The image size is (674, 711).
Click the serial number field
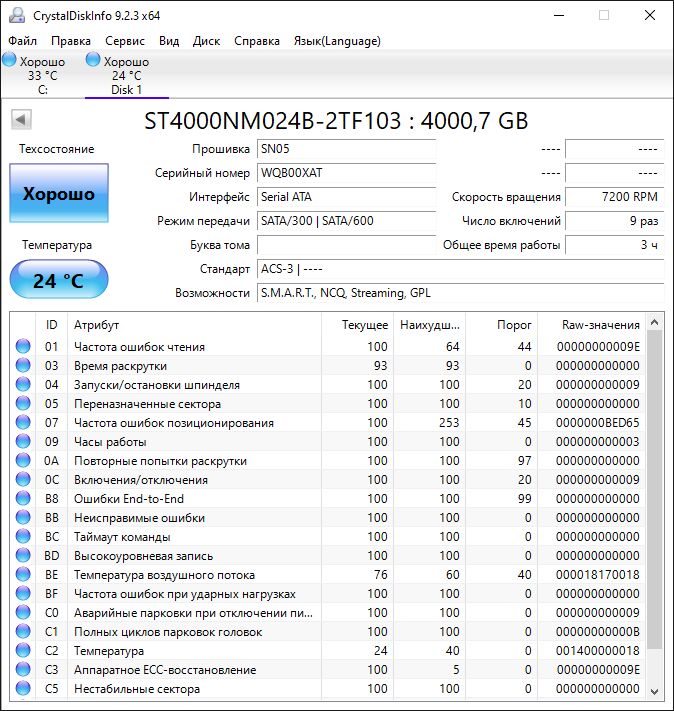click(346, 173)
